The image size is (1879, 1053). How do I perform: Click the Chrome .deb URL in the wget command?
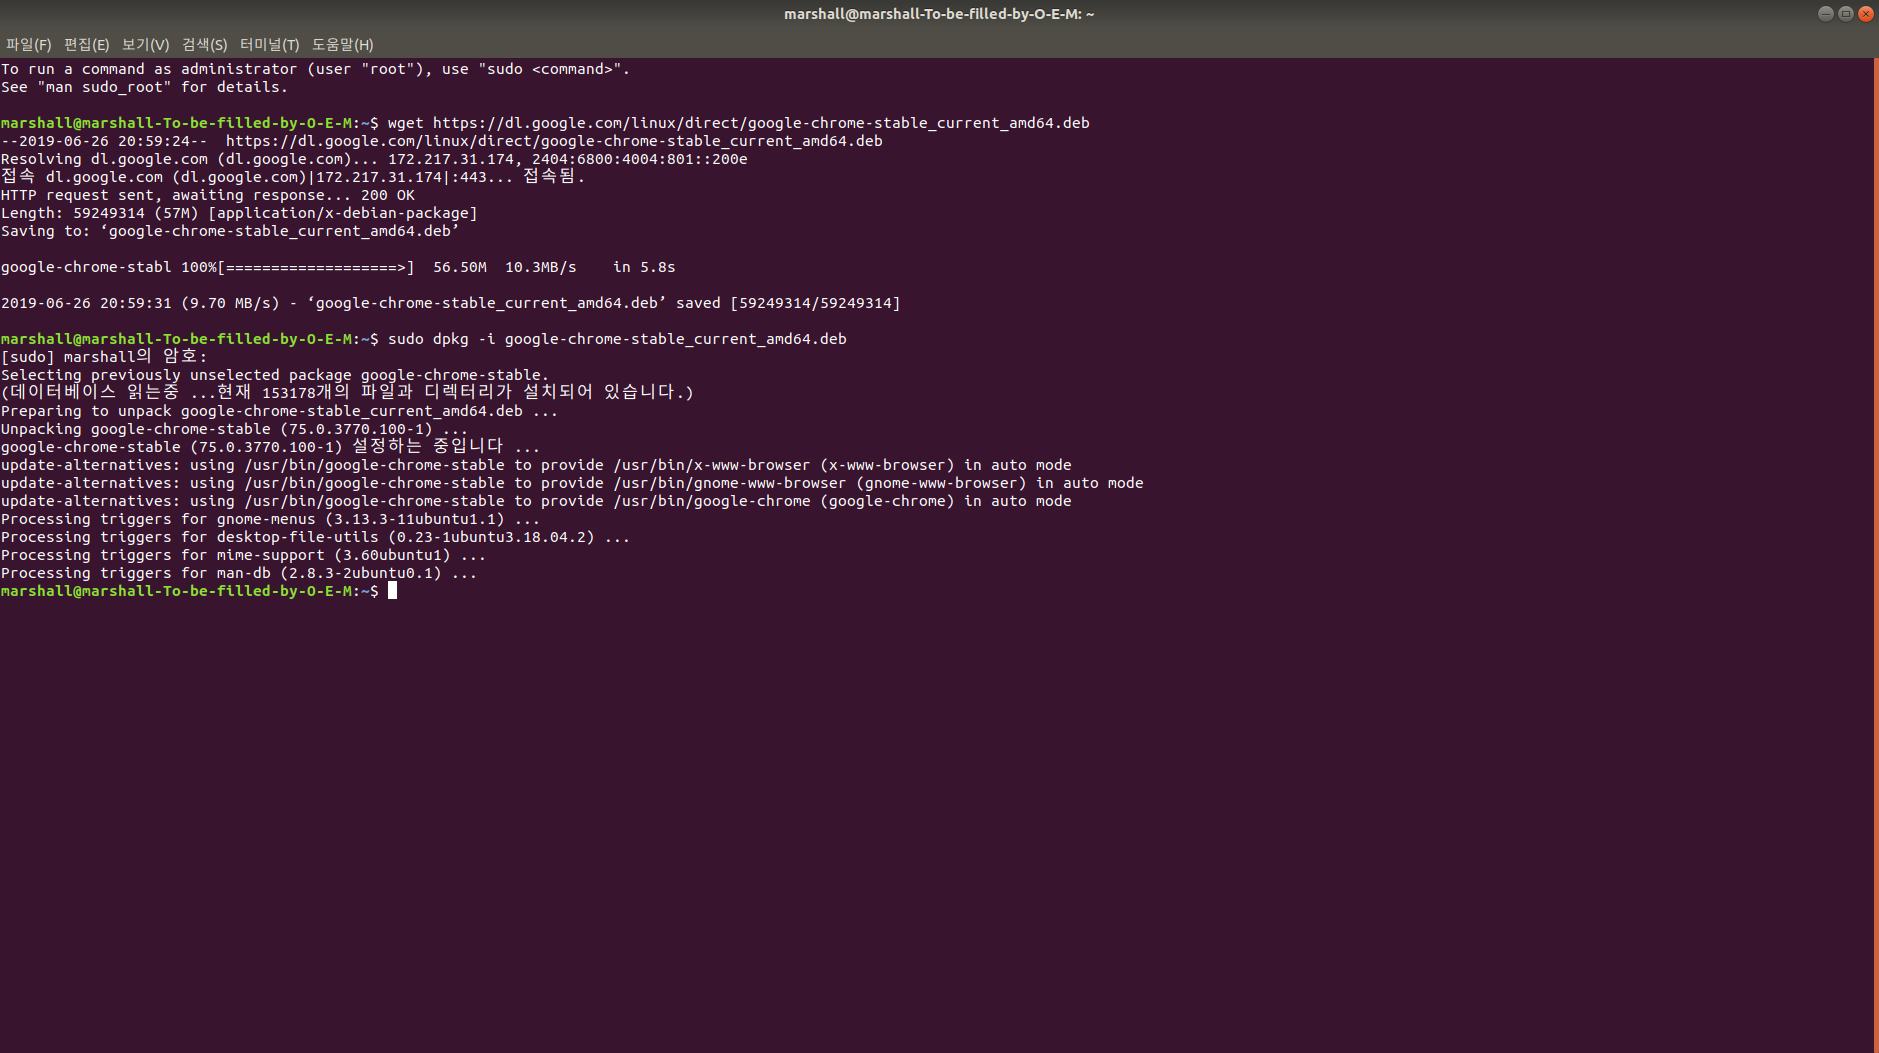pyautogui.click(x=760, y=123)
